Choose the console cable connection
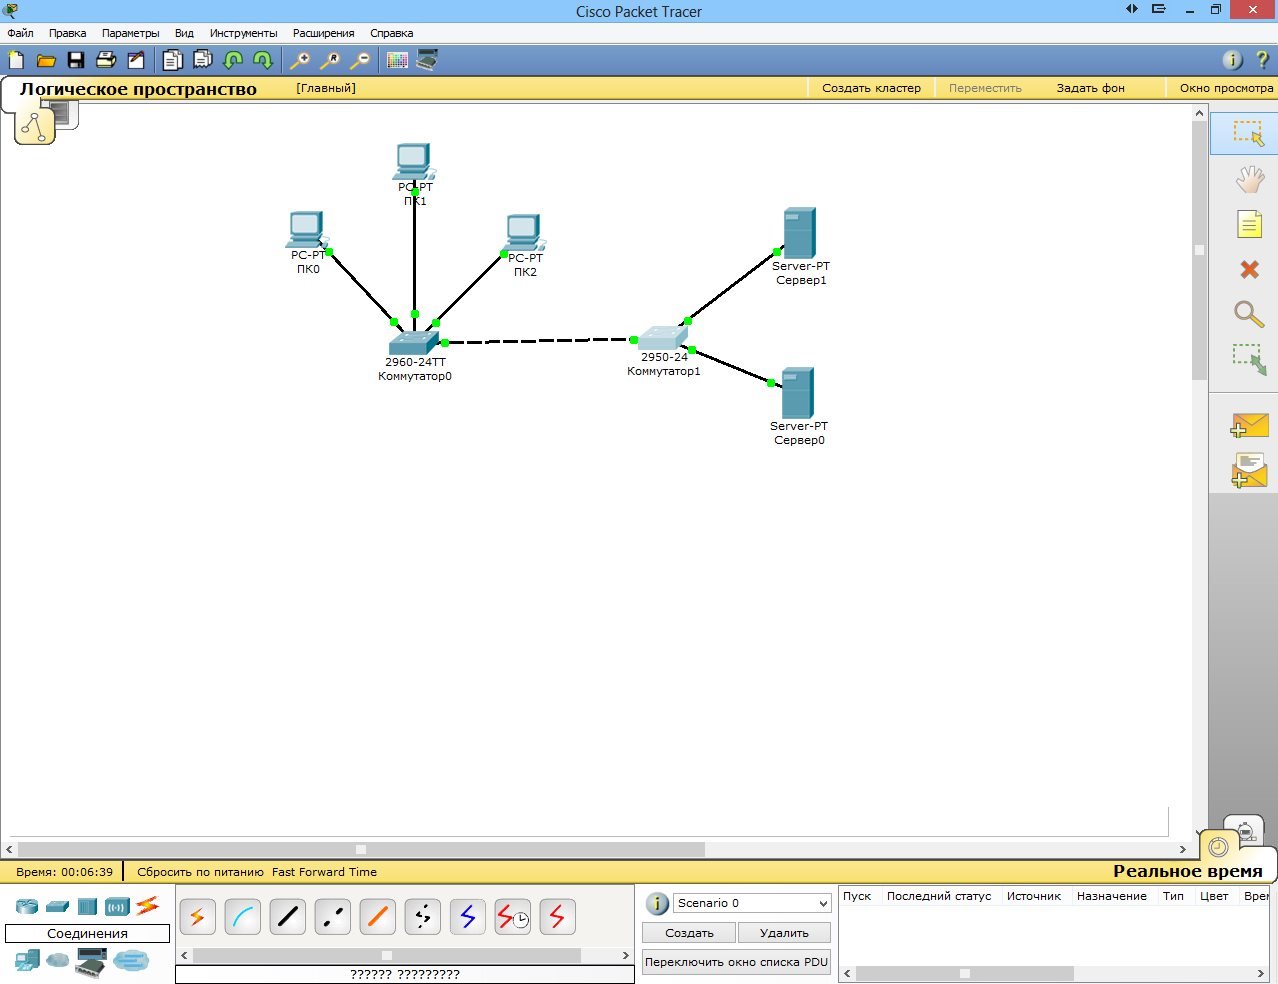Screen dimensions: 1278x984 (x=242, y=917)
